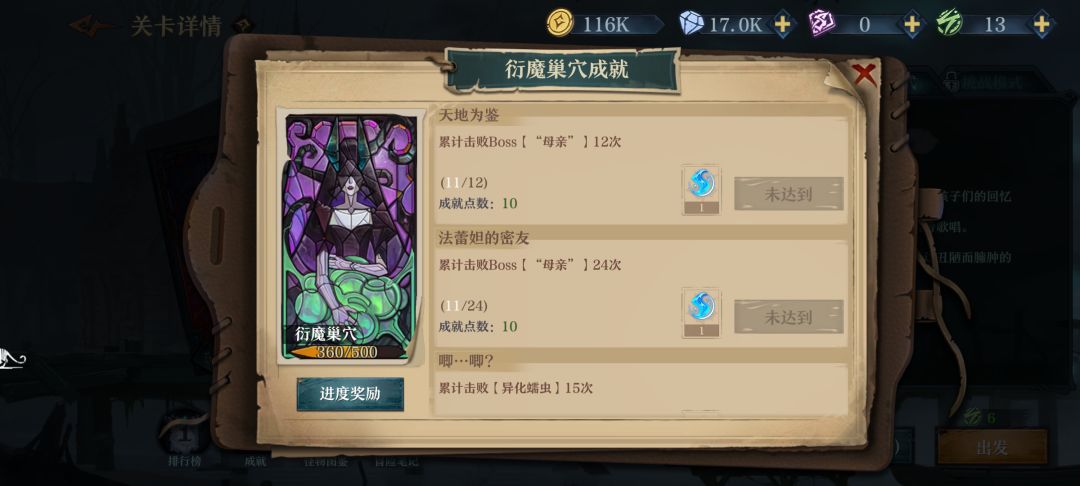Viewport: 1080px width, 486px height.
Task: Tap the 出发 depart button
Action: click(x=993, y=447)
